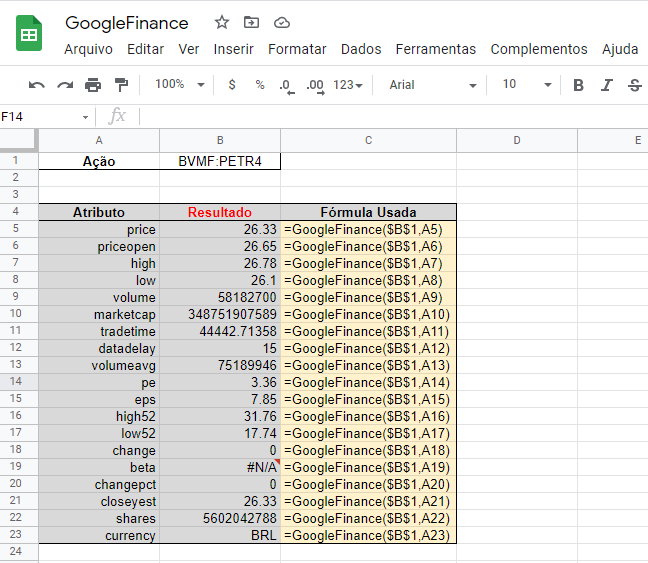Open the Arquivo menu
Viewport: 648px width, 563px height.
(88, 49)
